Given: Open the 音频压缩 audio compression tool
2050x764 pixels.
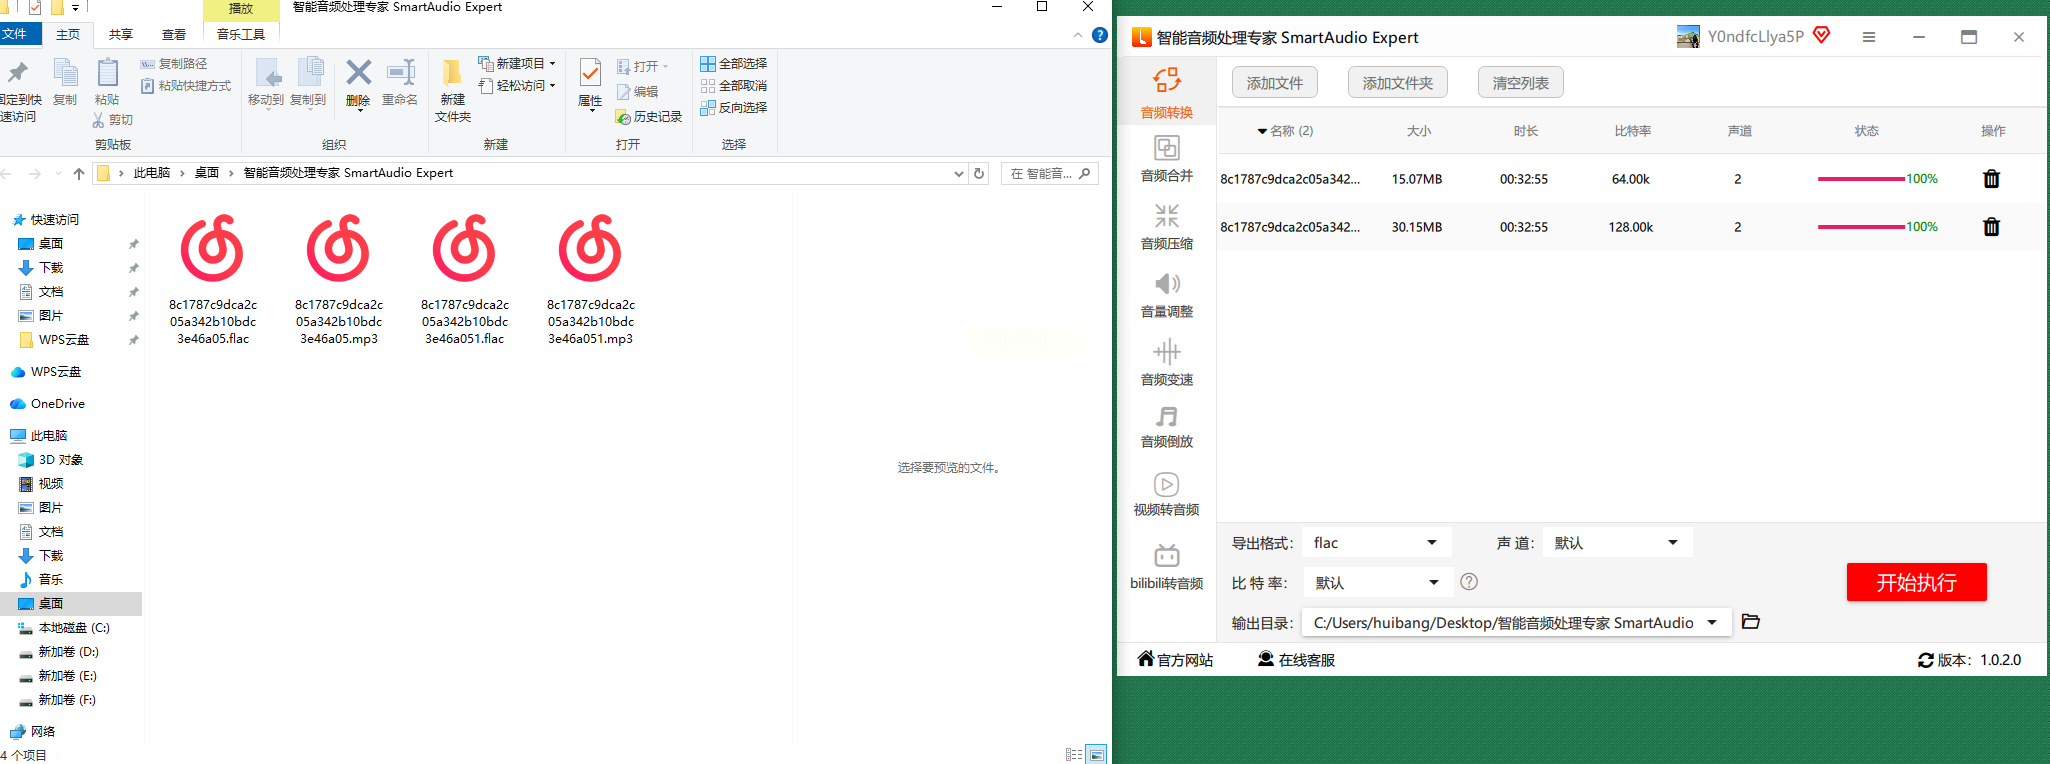Looking at the screenshot, I should tap(1166, 226).
